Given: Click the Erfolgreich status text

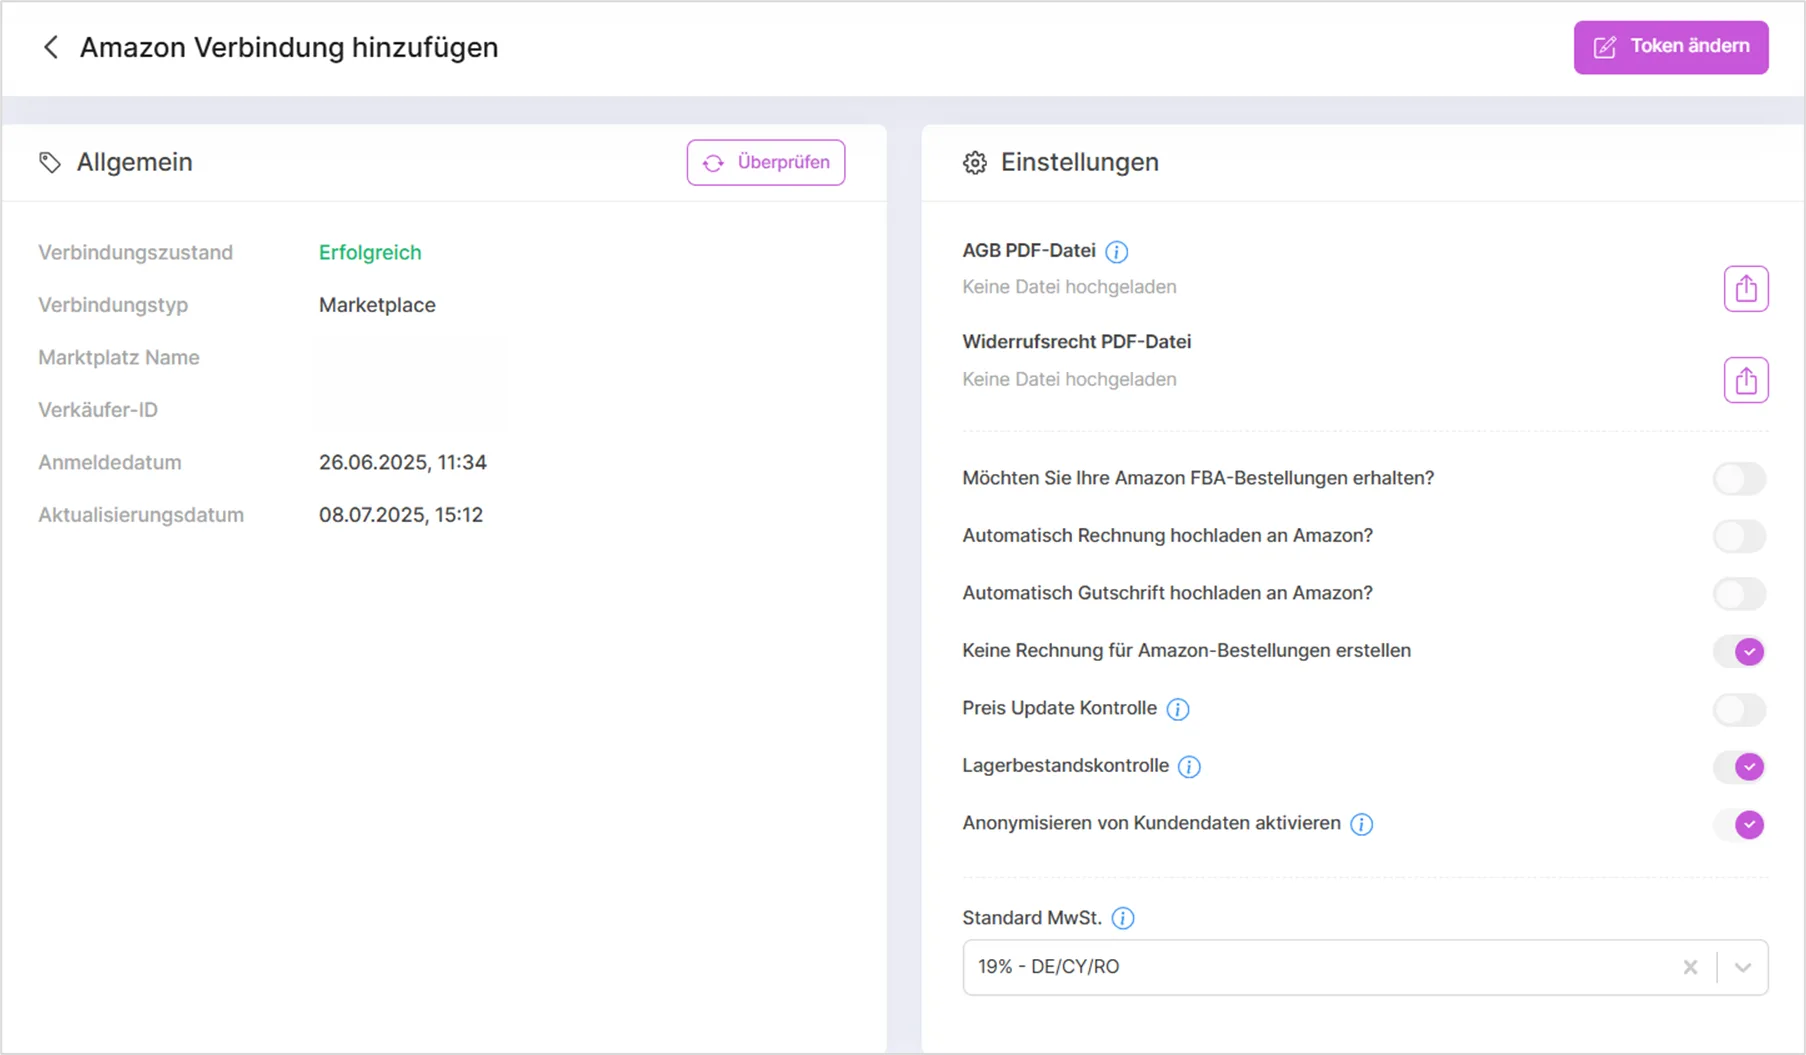Looking at the screenshot, I should point(370,253).
